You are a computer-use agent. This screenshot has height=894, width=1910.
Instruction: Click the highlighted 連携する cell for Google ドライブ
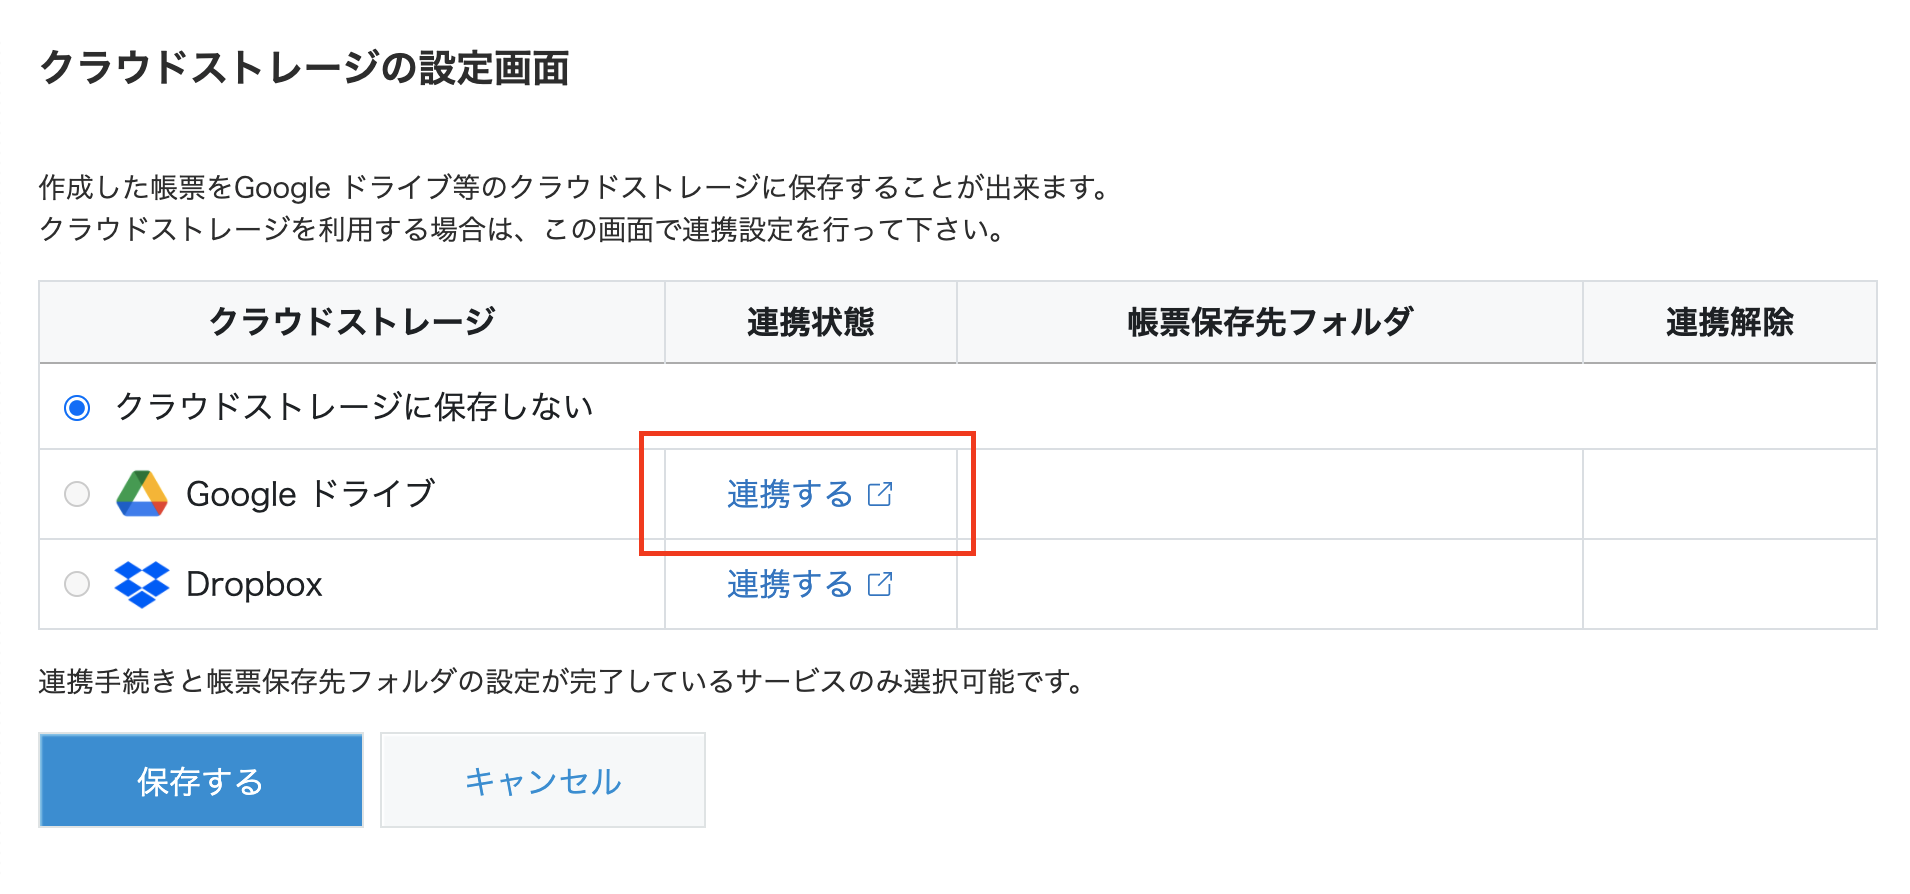click(x=807, y=494)
